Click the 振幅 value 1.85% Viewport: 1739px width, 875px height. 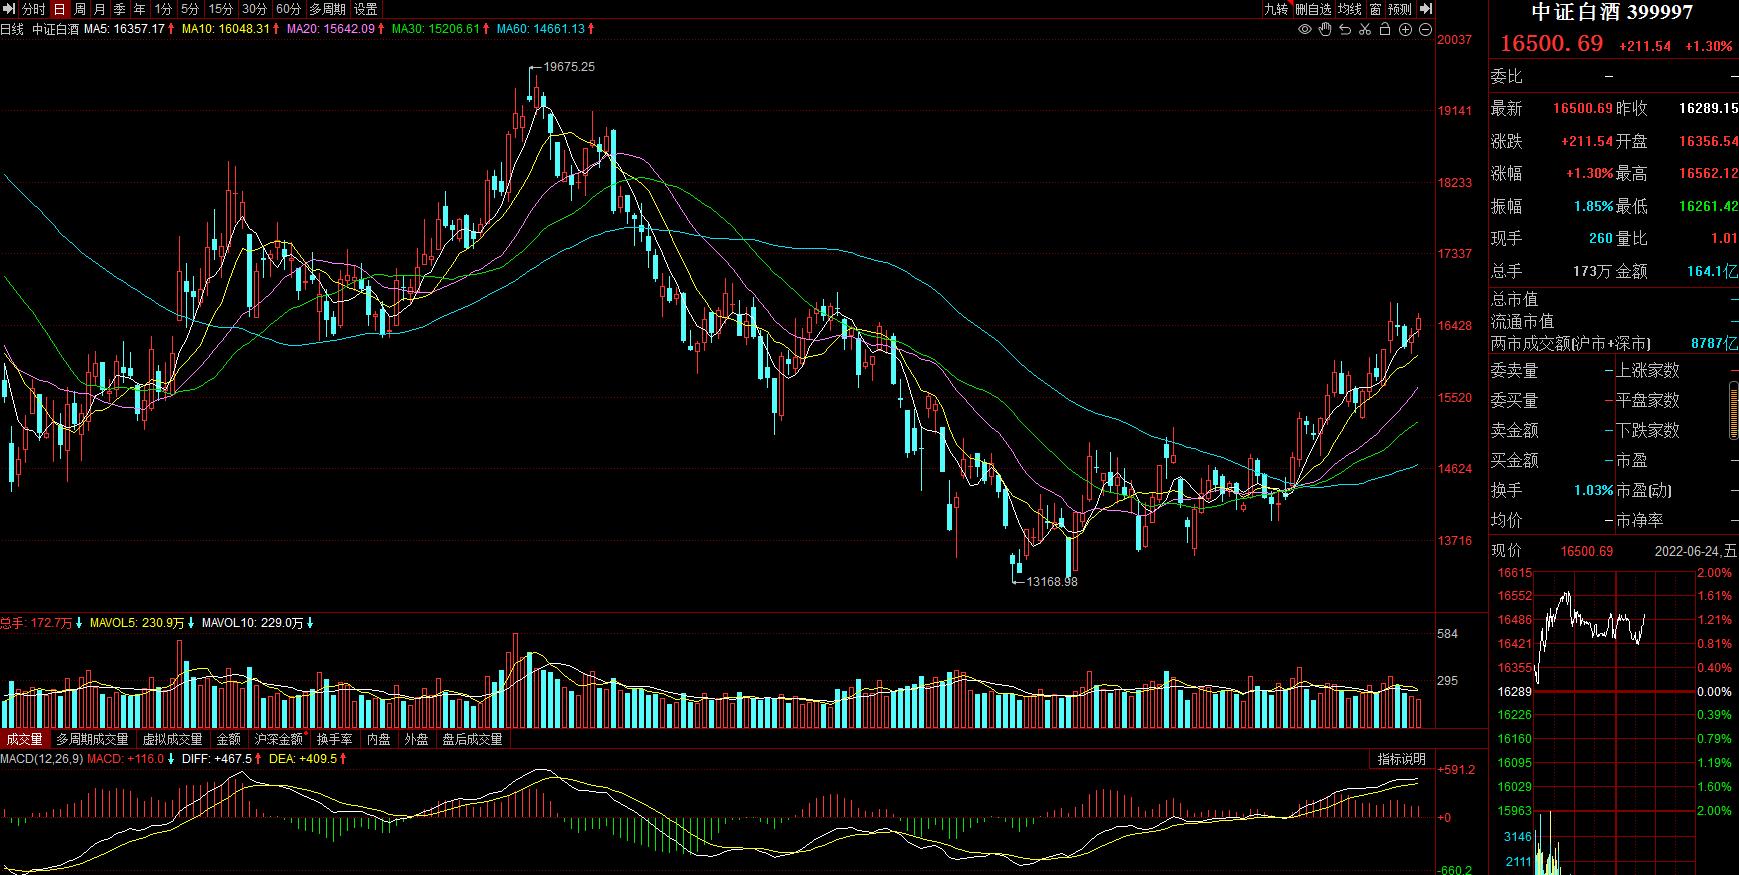(1593, 207)
